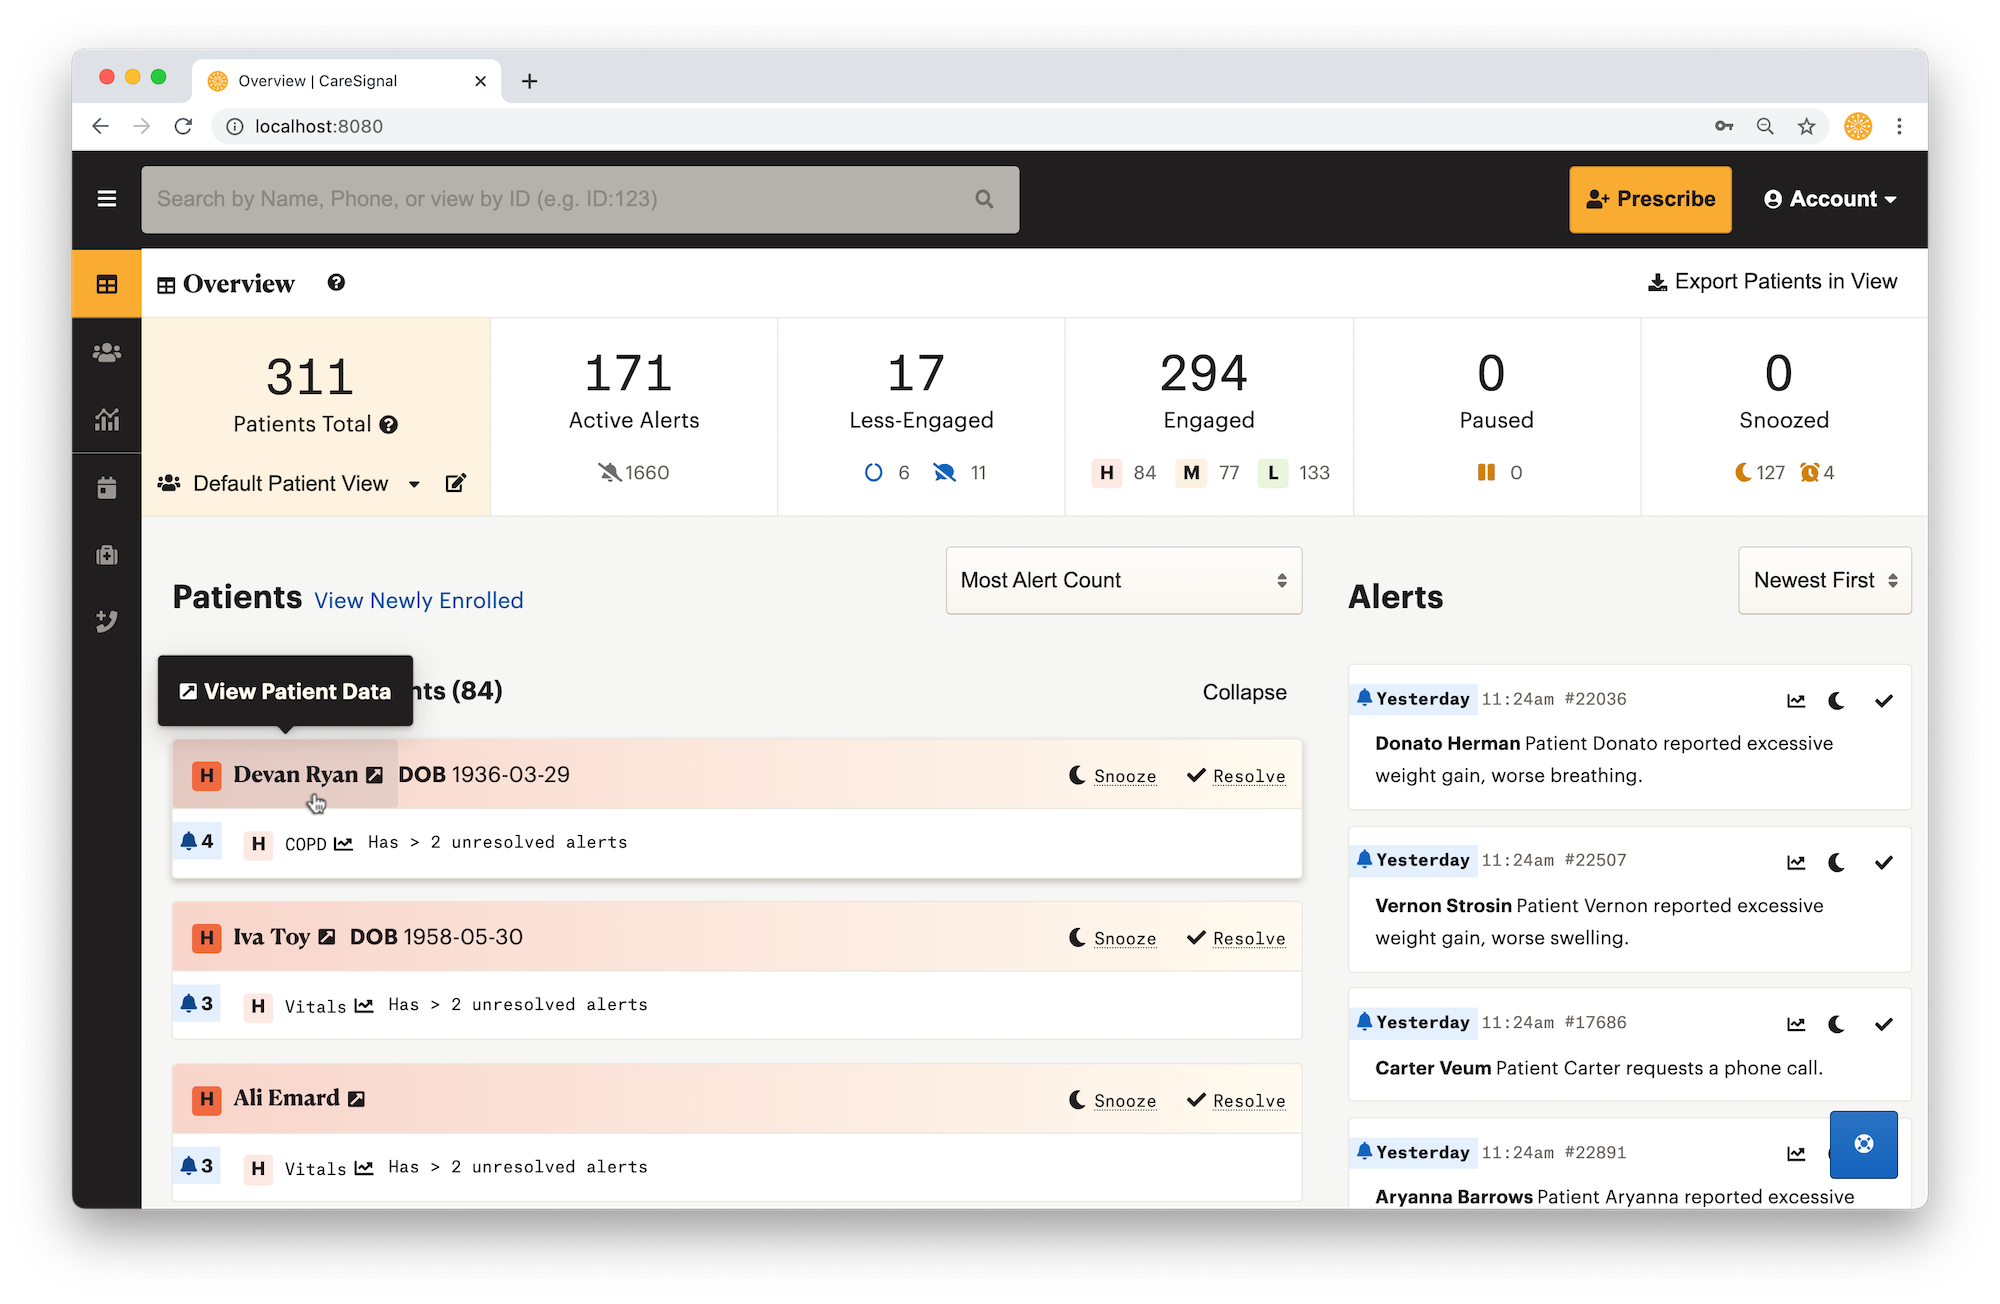The width and height of the screenshot is (2000, 1304).
Task: Open a new browser tab
Action: point(530,81)
